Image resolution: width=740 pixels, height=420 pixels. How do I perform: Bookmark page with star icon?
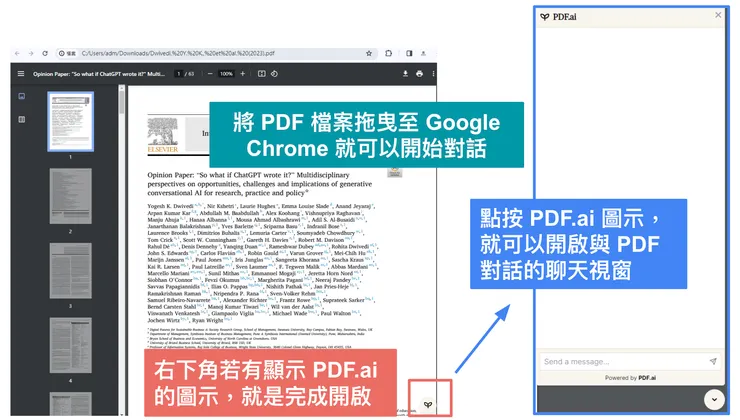pos(369,53)
